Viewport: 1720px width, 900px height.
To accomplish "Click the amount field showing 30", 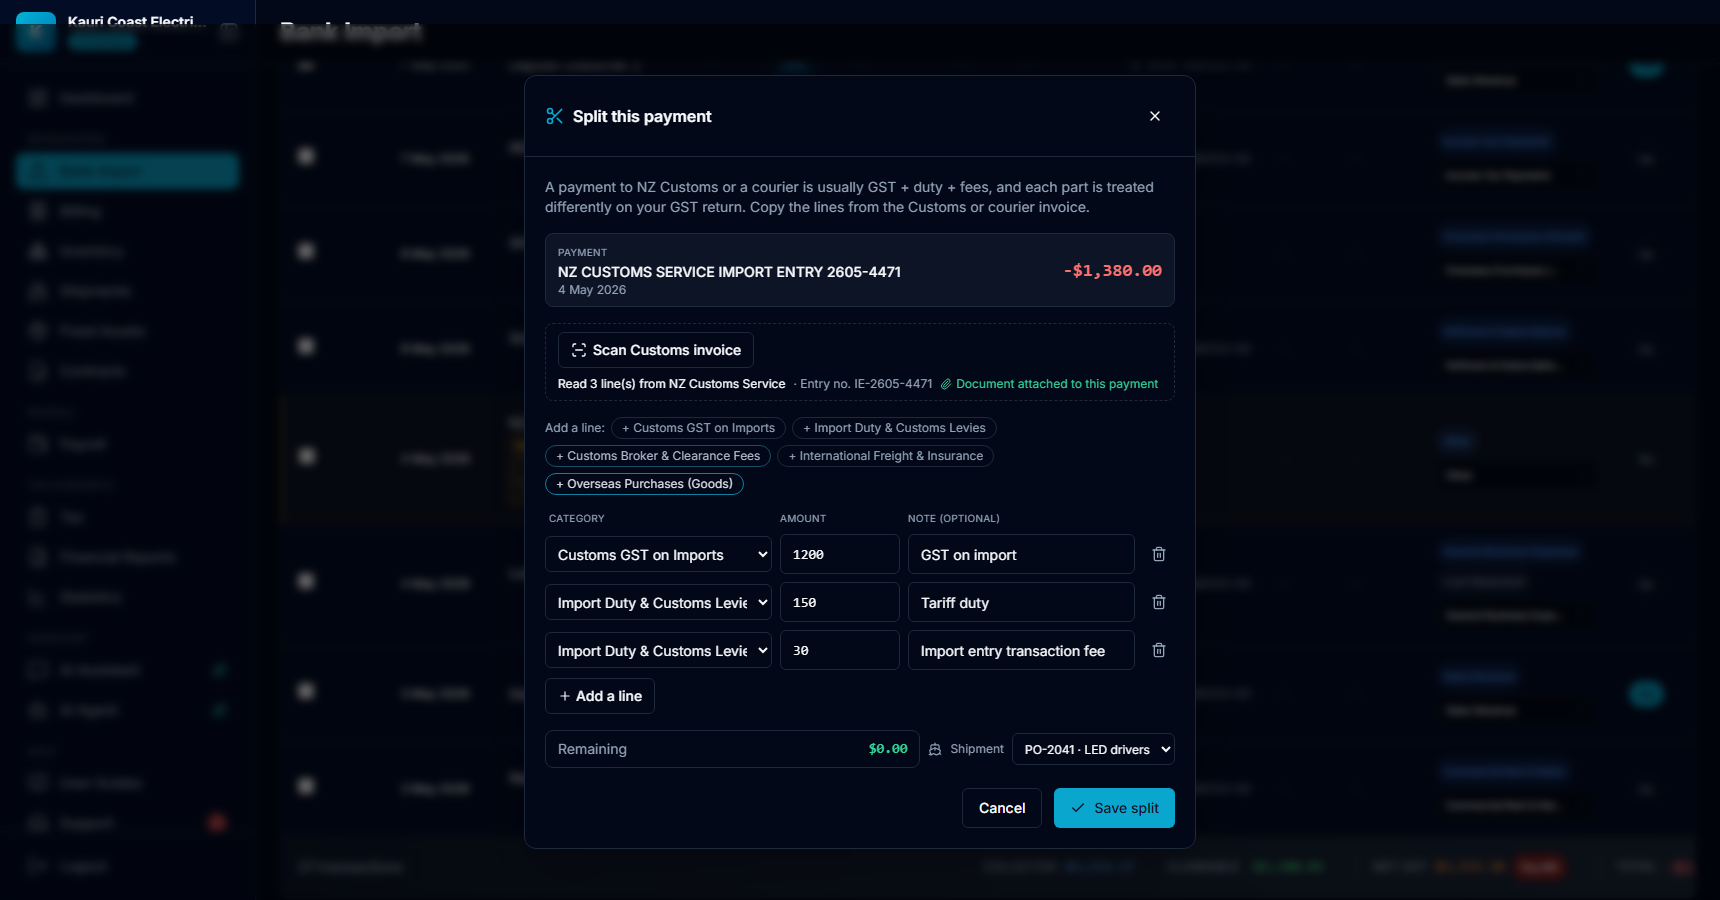I will pyautogui.click(x=840, y=650).
